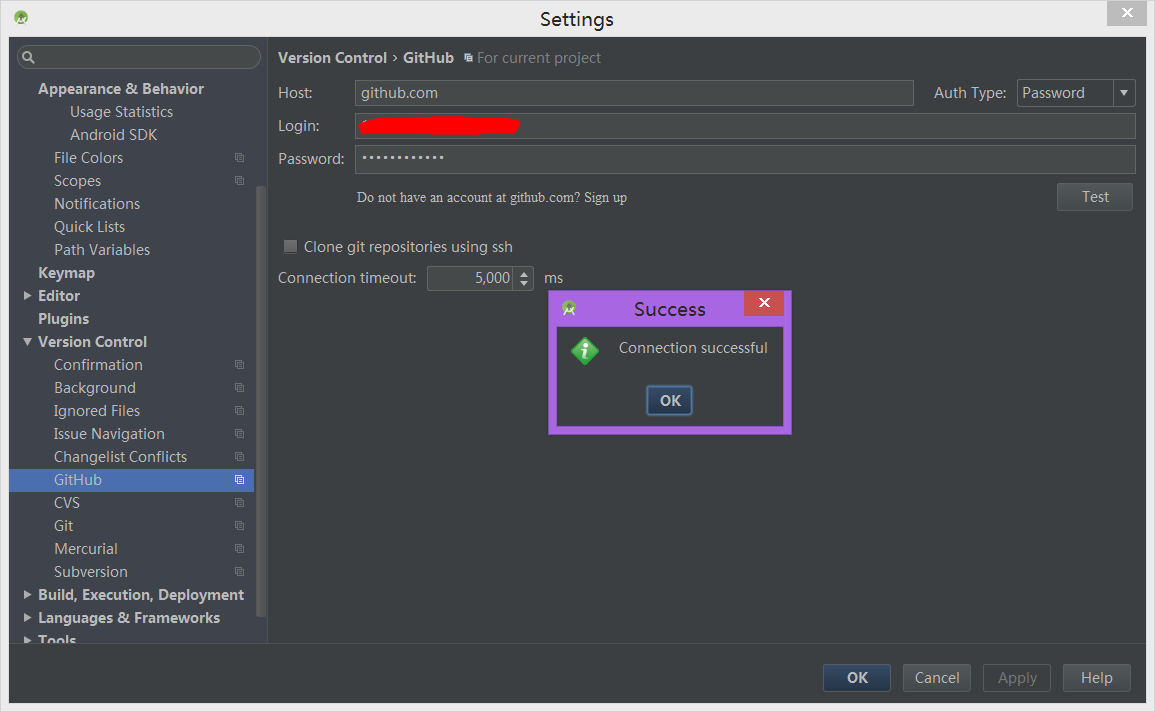Viewport: 1155px width, 712px height.
Task: Click project-level icon next to CVS
Action: pos(239,502)
